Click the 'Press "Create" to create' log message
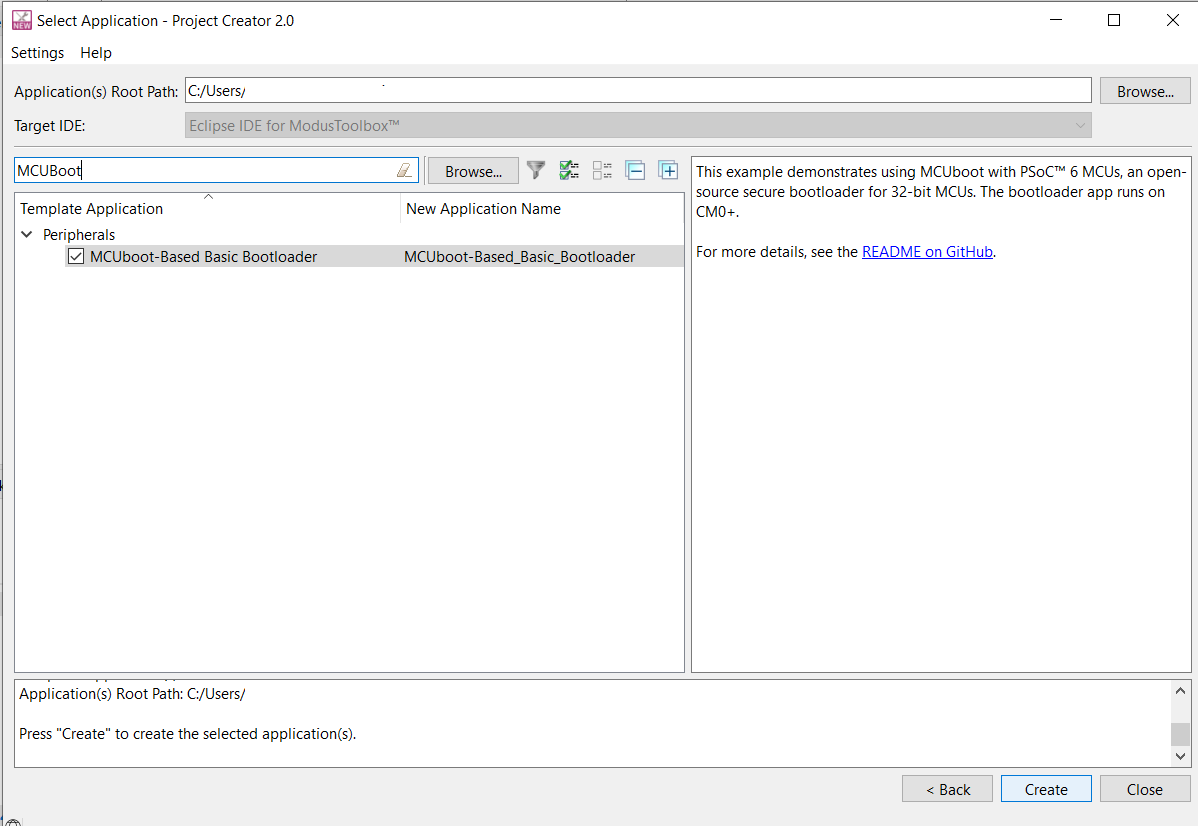The image size is (1198, 826). (188, 734)
